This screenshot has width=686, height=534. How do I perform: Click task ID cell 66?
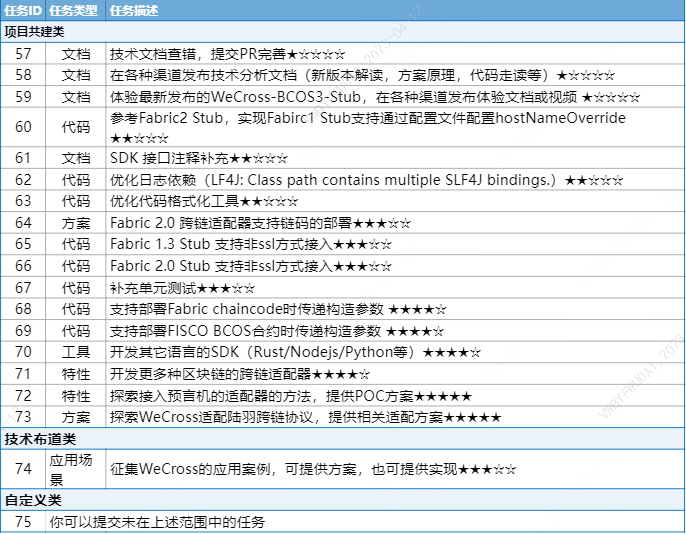[x=23, y=266]
